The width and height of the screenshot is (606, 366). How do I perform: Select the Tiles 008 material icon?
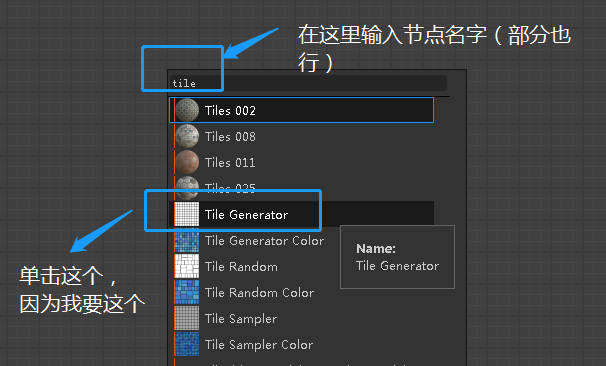click(187, 136)
